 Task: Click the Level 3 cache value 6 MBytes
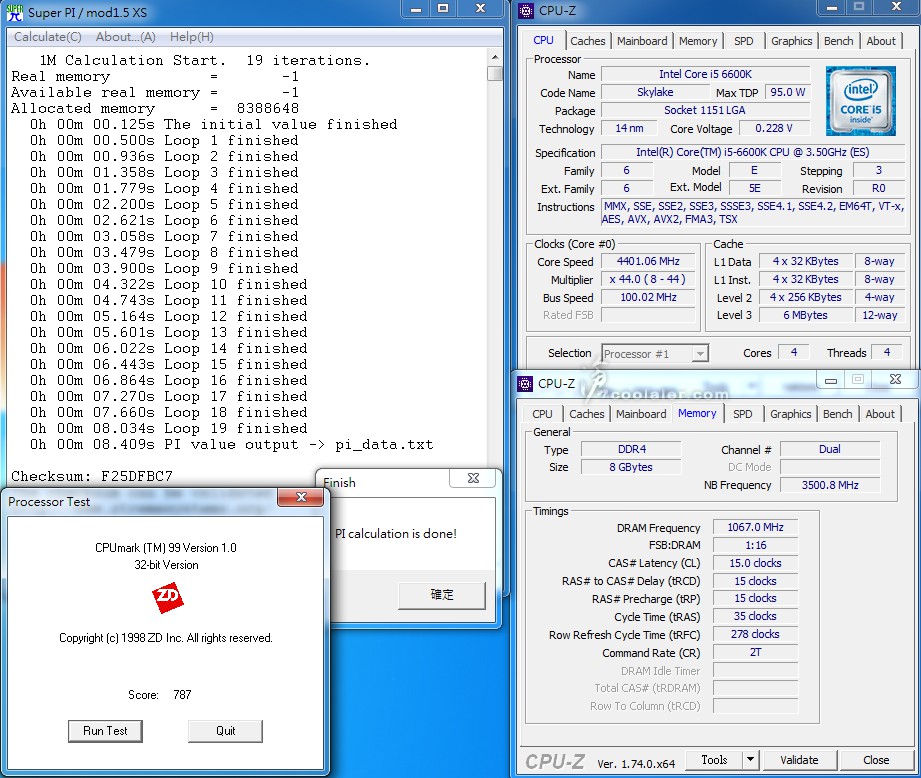click(x=805, y=315)
